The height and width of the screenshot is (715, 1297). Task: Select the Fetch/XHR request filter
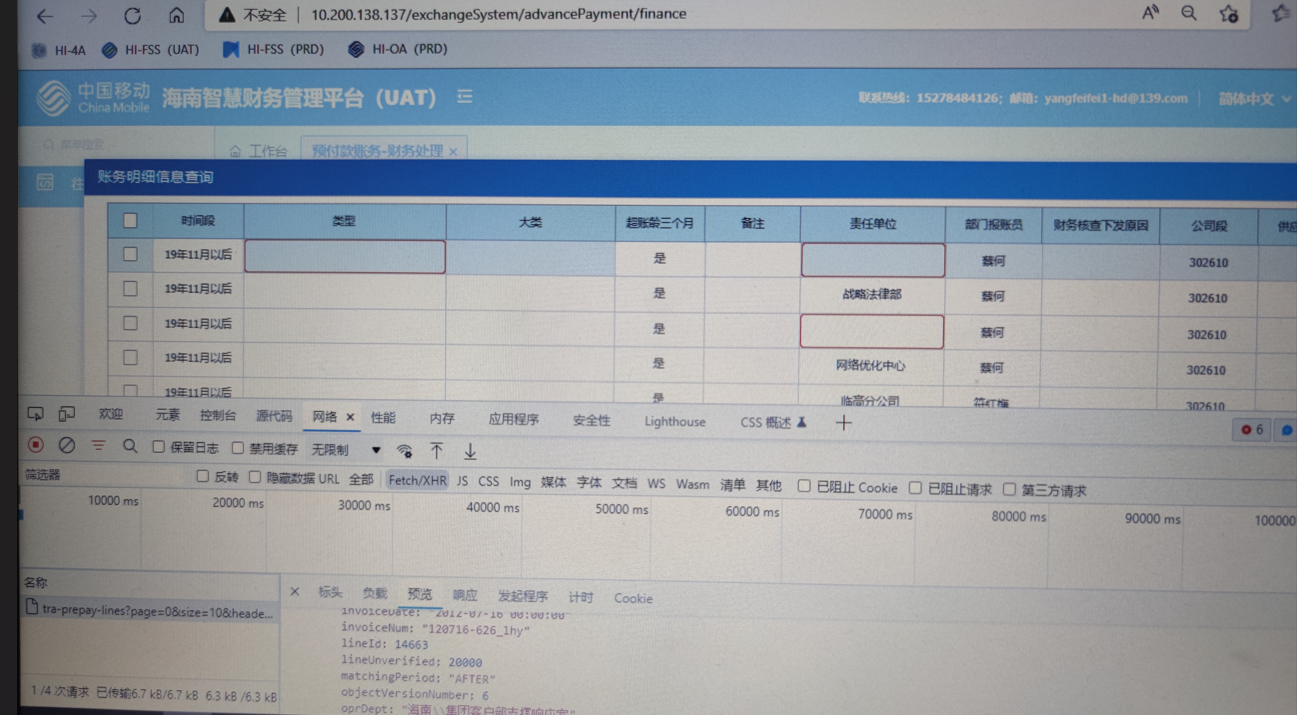tap(417, 481)
